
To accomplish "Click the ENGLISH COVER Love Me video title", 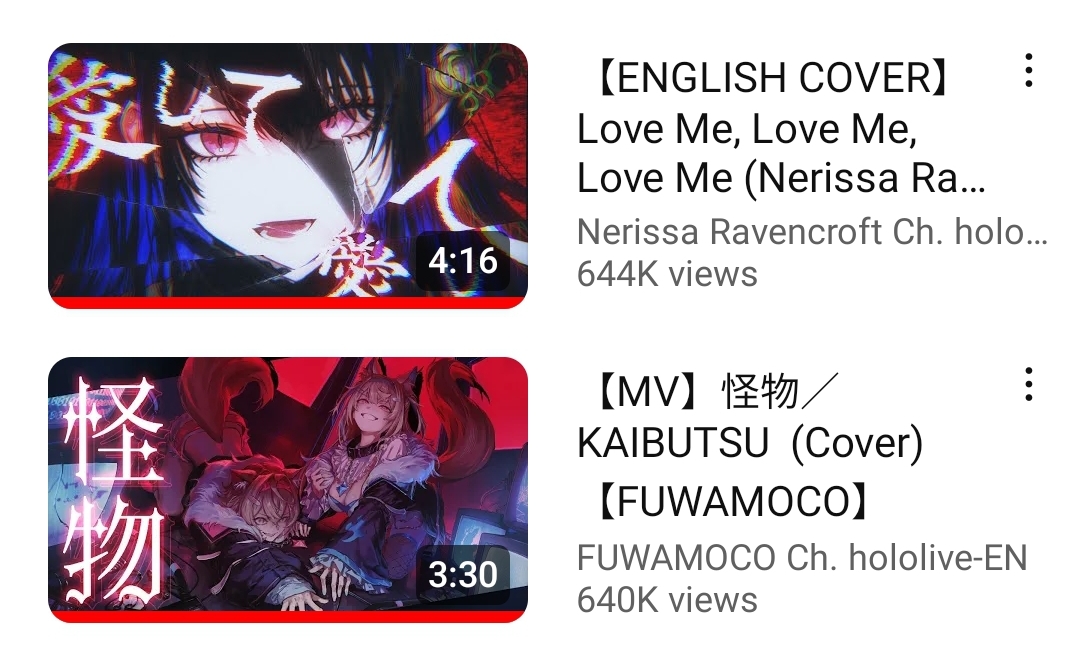I will click(x=782, y=127).
